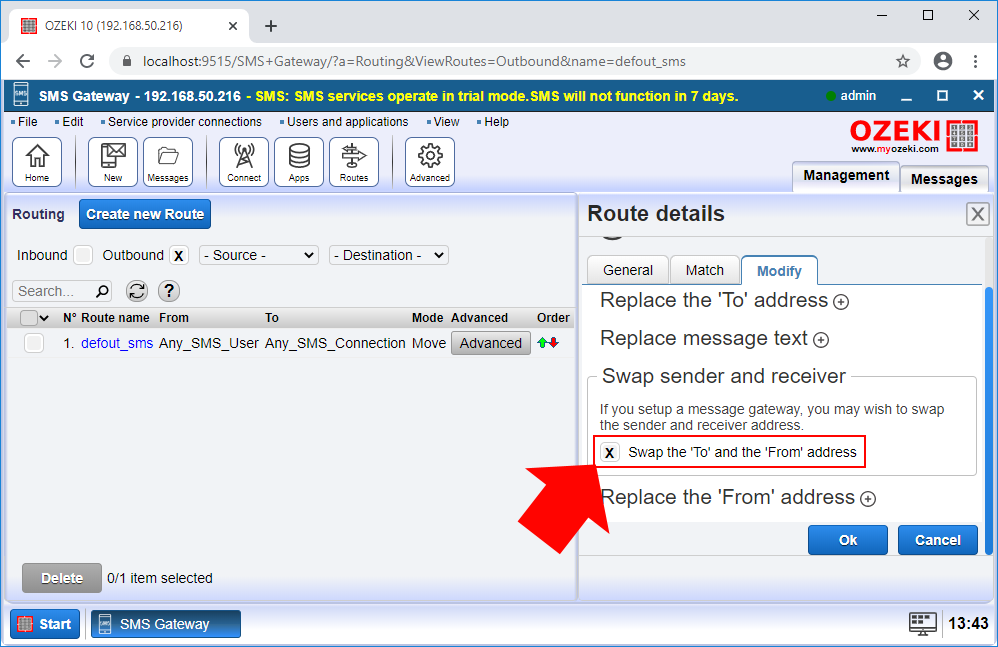Click the Route name column header

115,317
